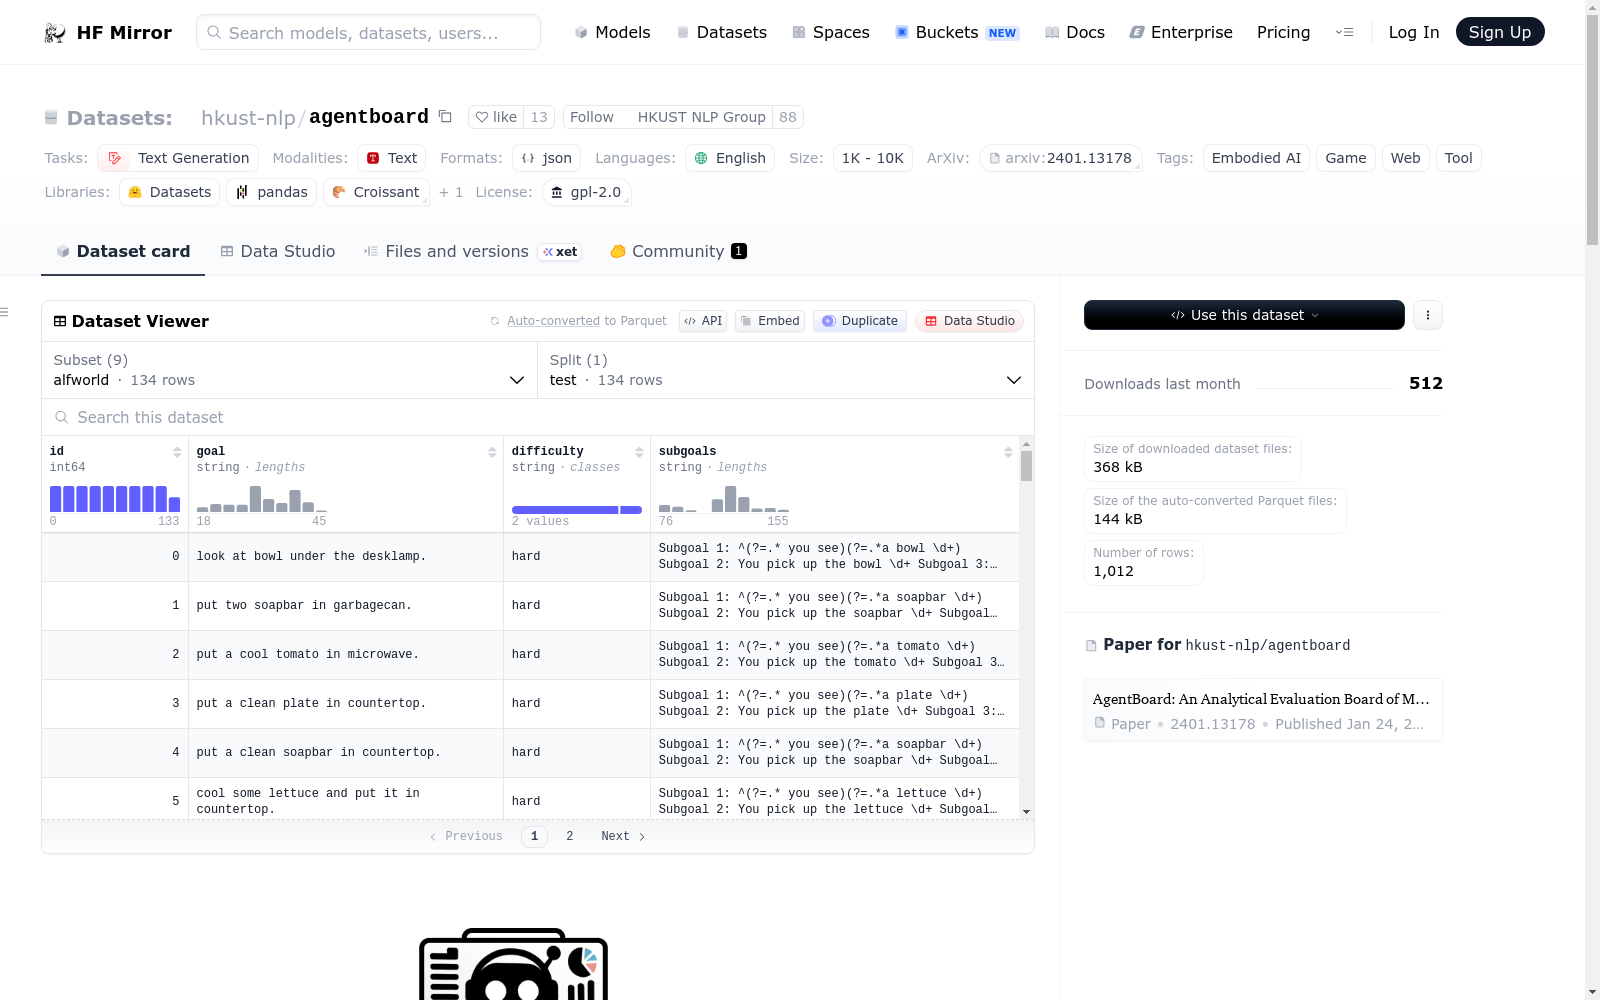Click the difficulty classes distribution bar
This screenshot has width=1600, height=1000.
(x=577, y=510)
